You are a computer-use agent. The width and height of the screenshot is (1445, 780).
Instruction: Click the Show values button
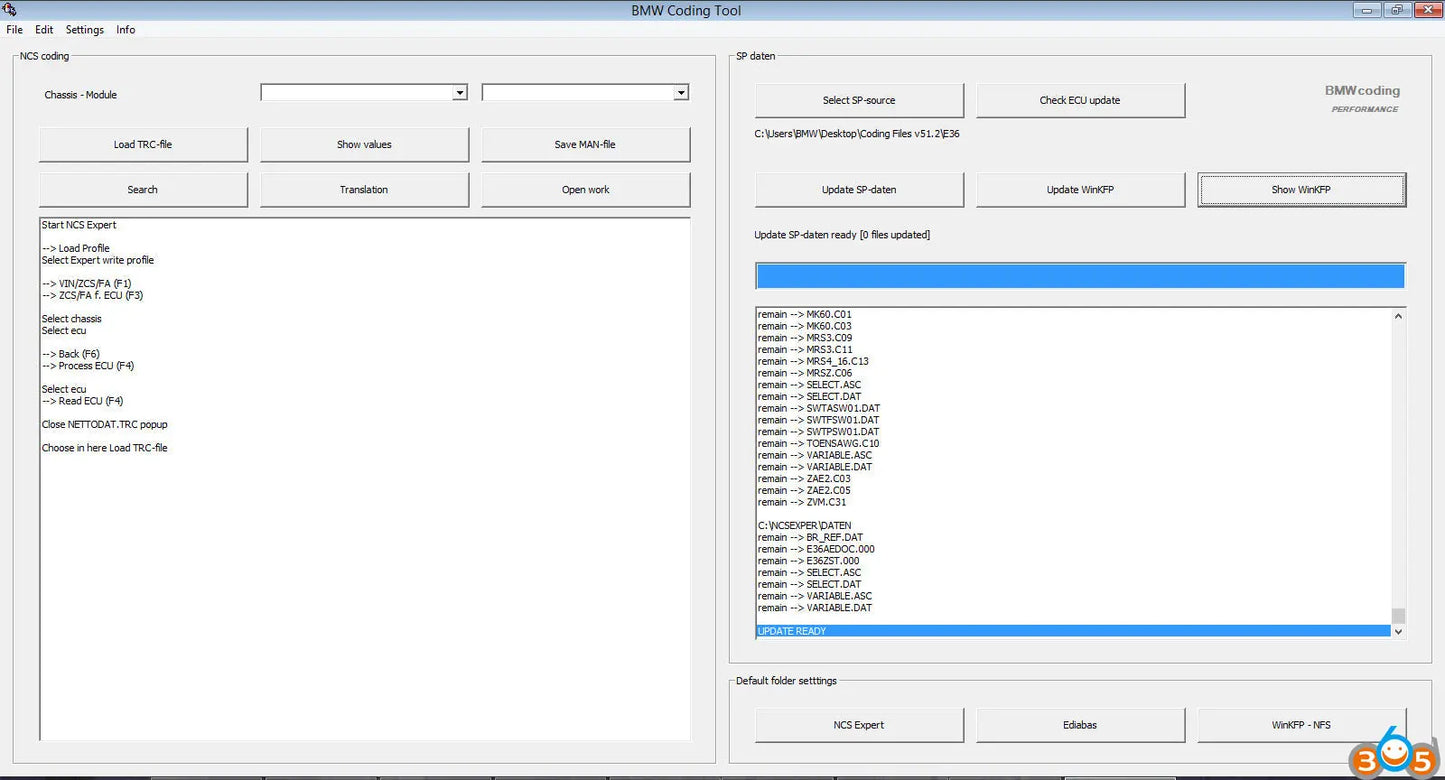click(364, 144)
